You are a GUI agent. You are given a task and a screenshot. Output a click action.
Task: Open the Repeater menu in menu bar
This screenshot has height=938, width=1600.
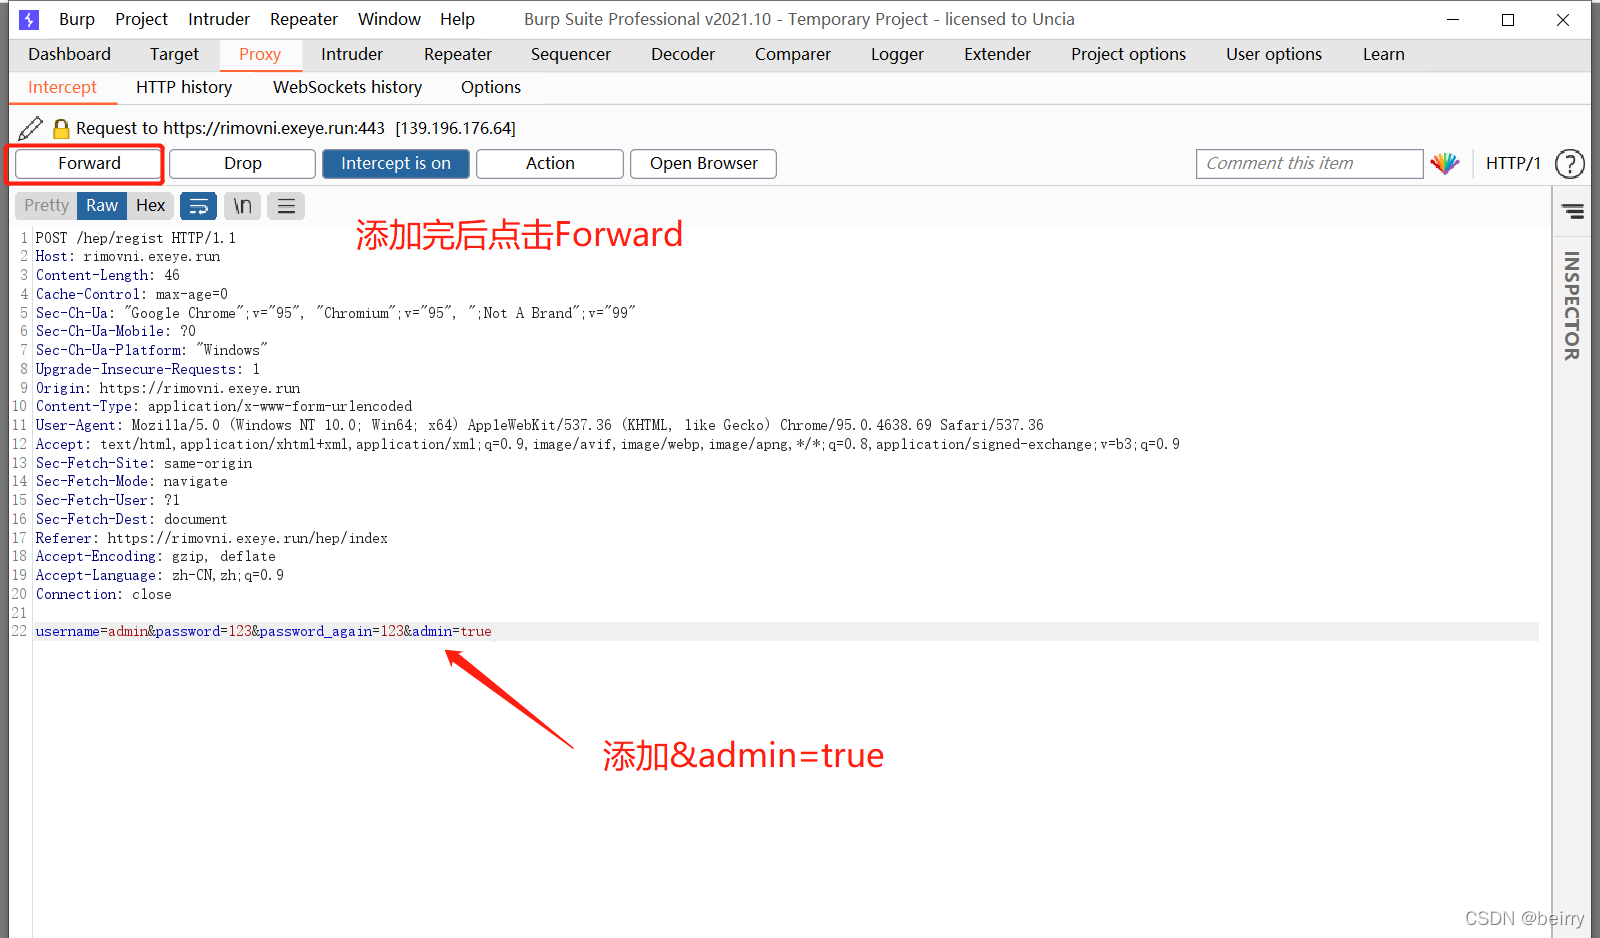(x=304, y=19)
